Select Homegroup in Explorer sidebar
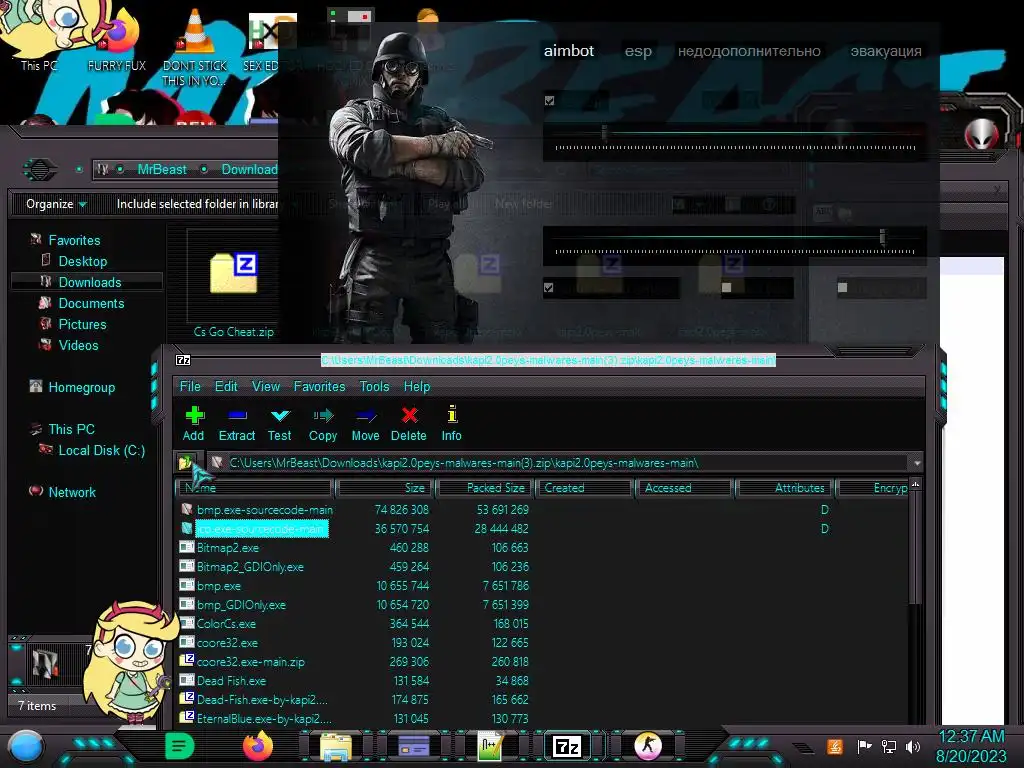 [81, 387]
